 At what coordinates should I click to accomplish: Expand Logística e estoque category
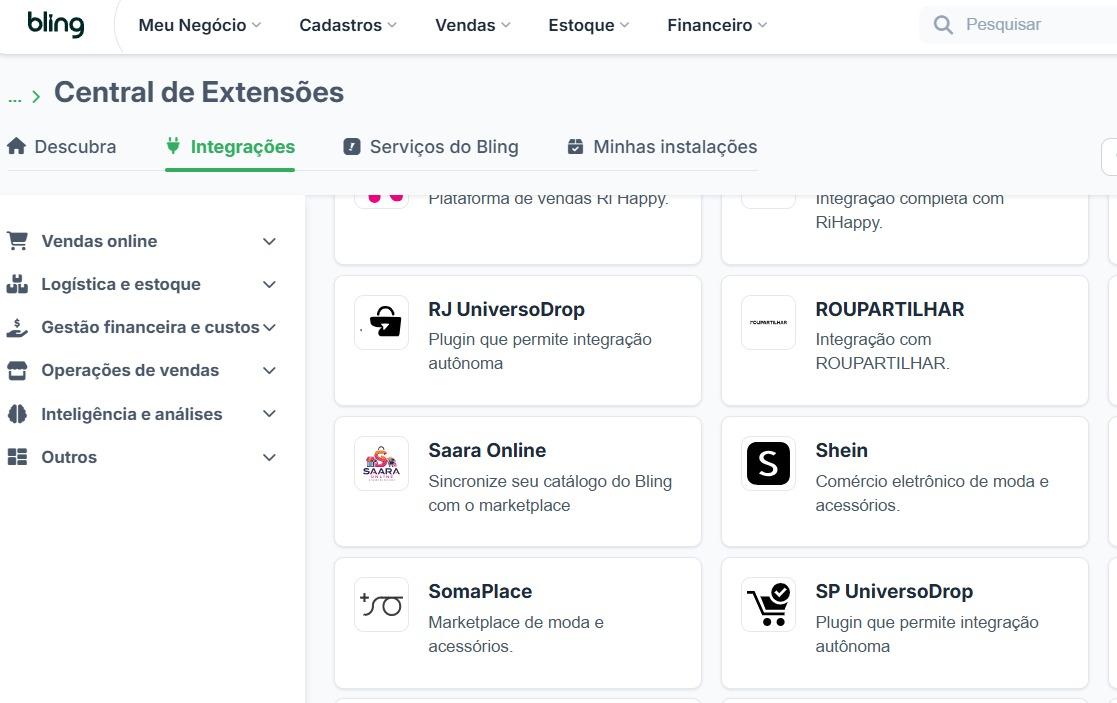[141, 284]
